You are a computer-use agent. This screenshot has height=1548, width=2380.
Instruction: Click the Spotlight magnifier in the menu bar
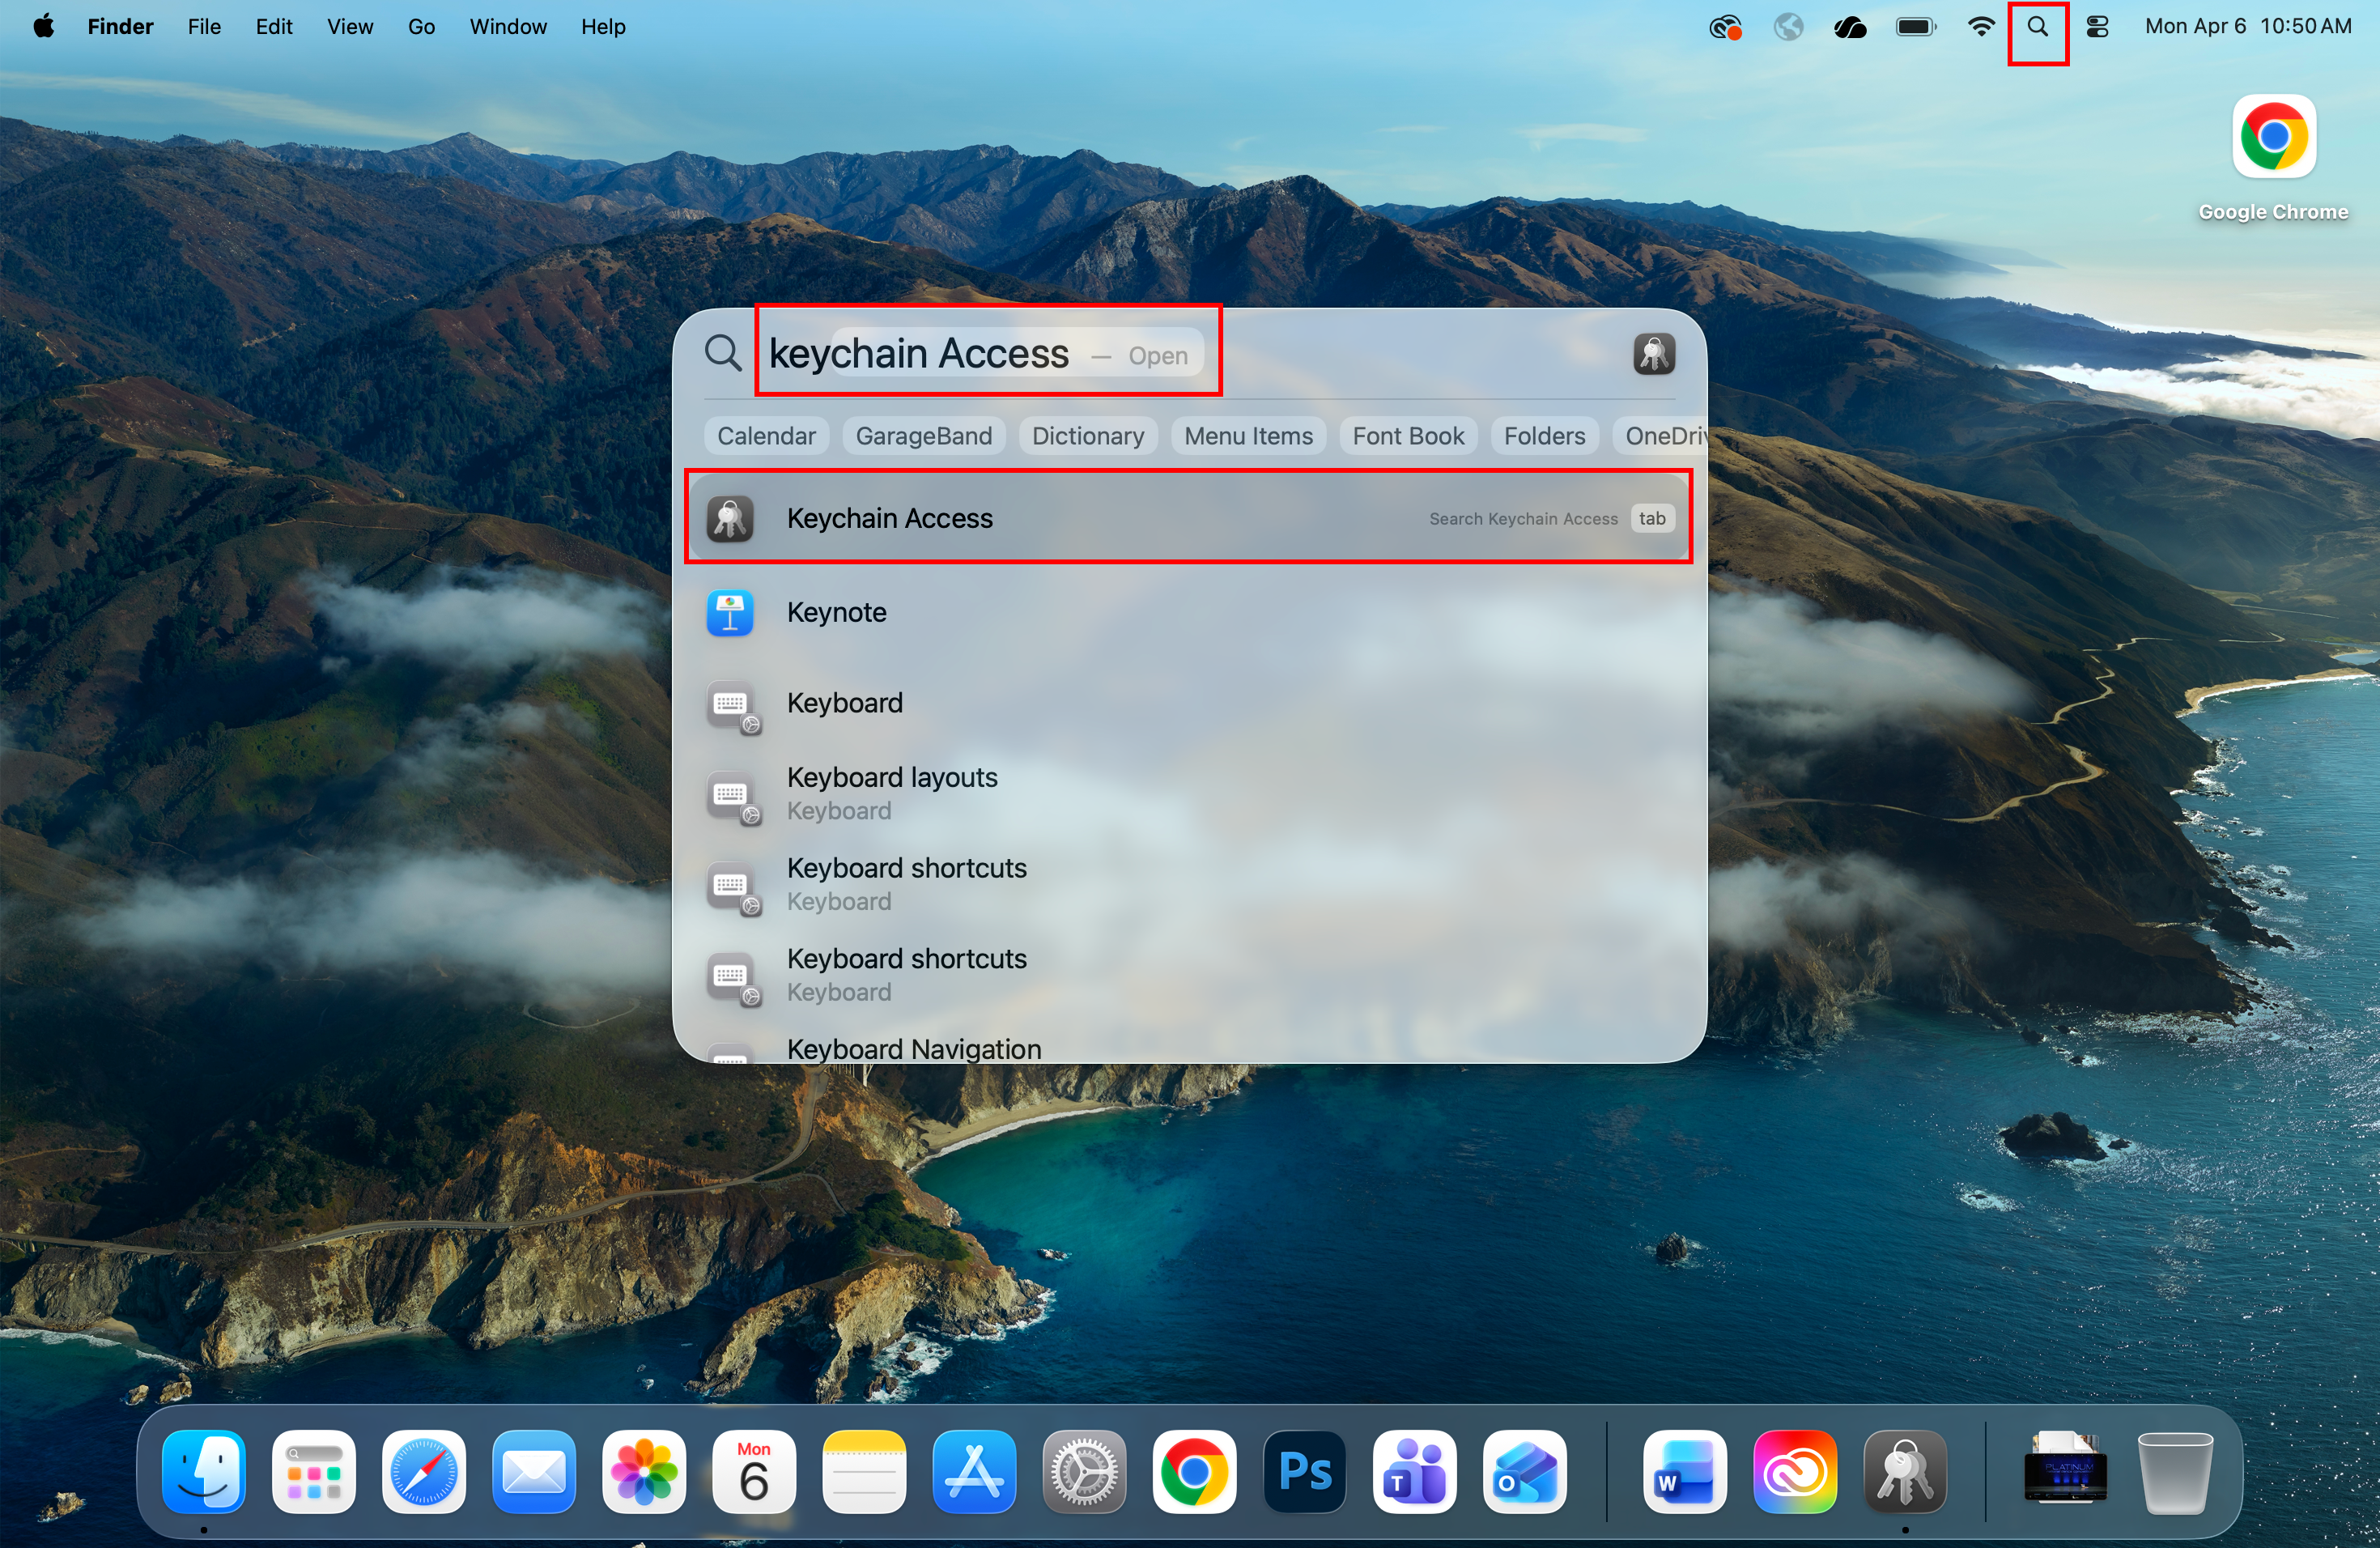2038,27
